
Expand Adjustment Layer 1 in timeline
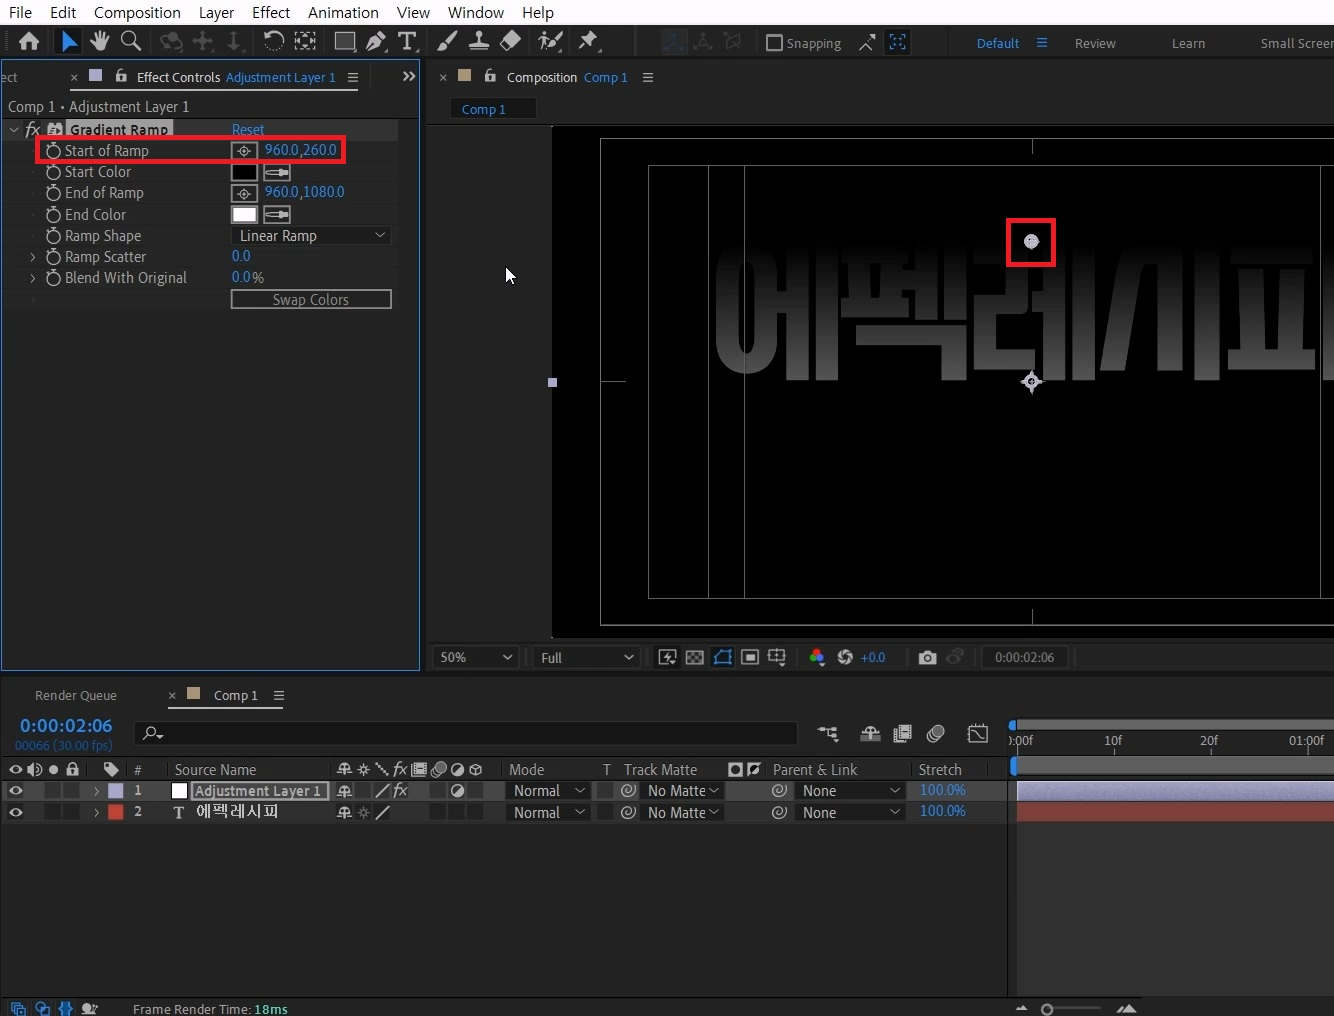point(96,791)
